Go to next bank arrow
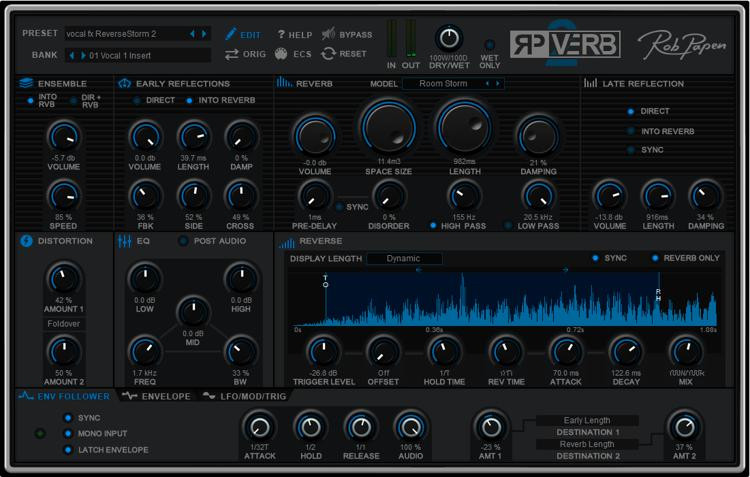750x477 pixels. (x=83, y=55)
